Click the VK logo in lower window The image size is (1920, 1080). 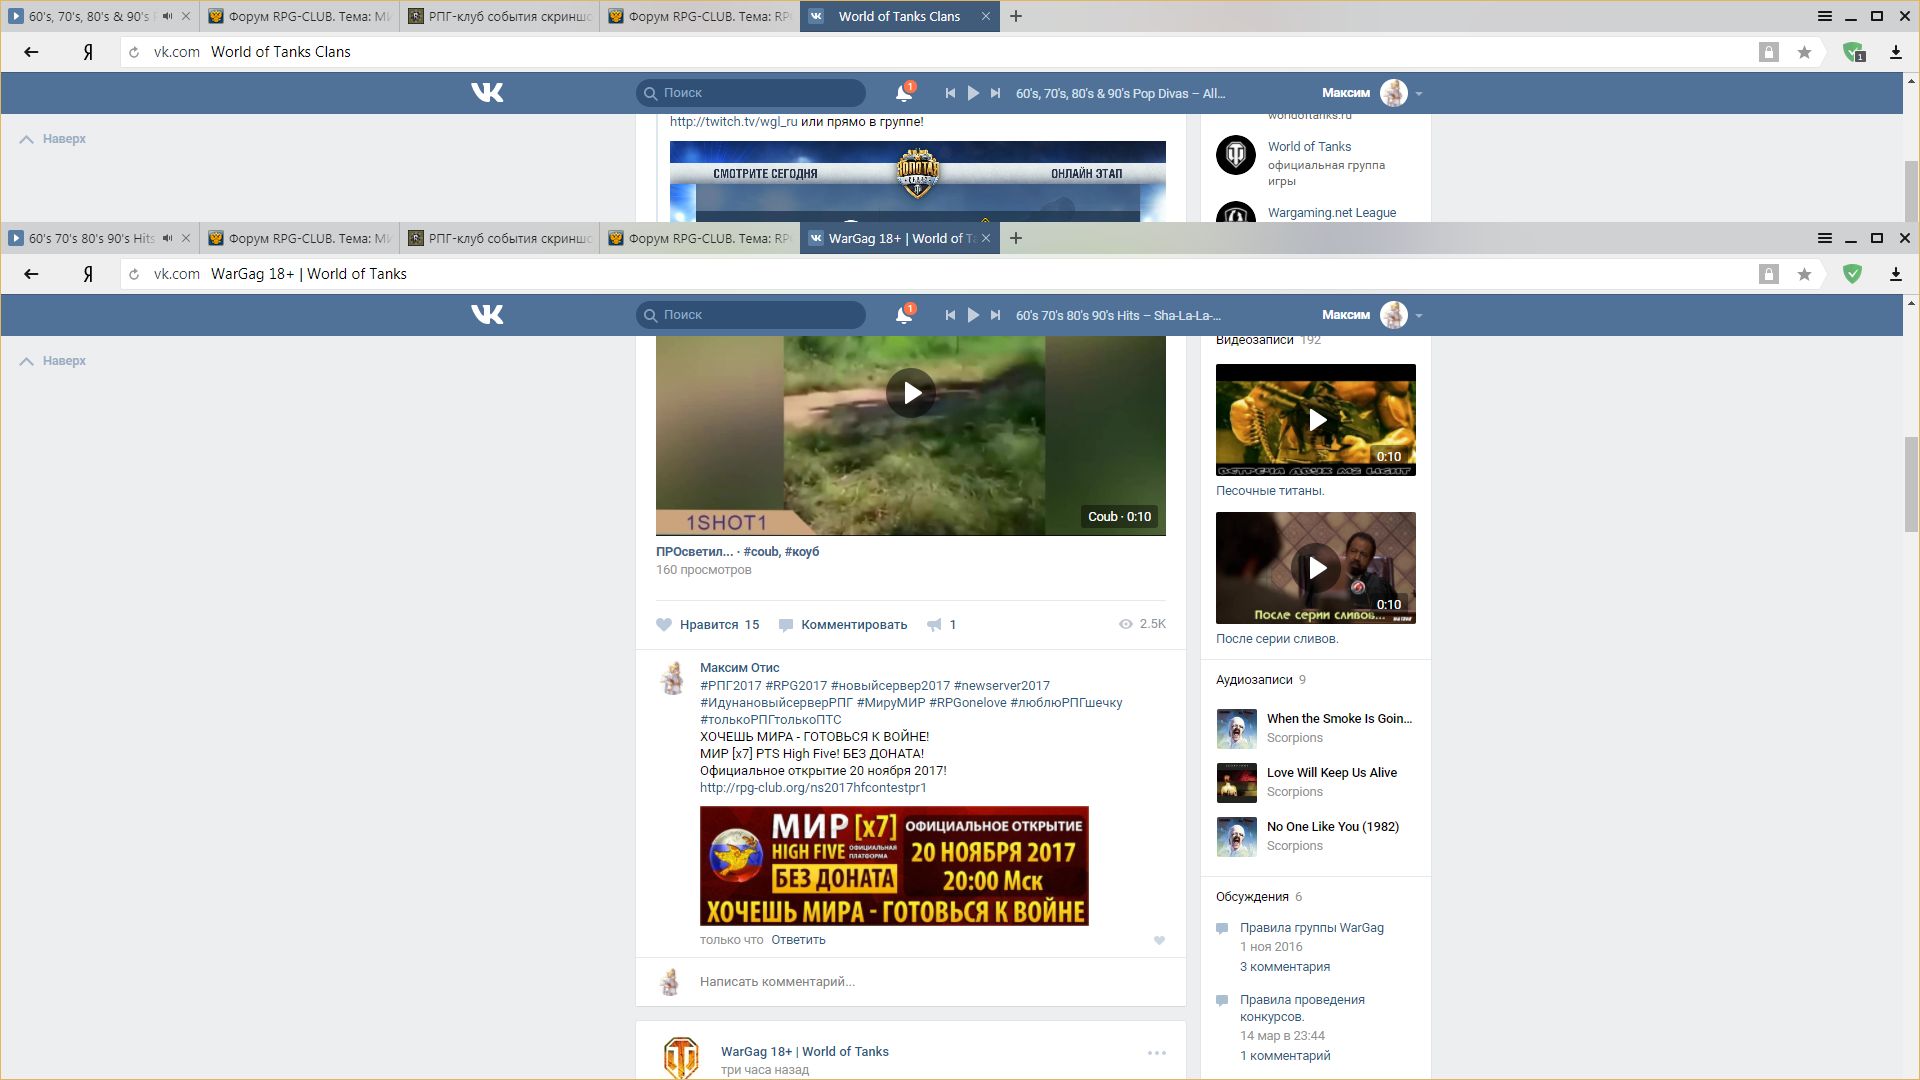(x=487, y=315)
